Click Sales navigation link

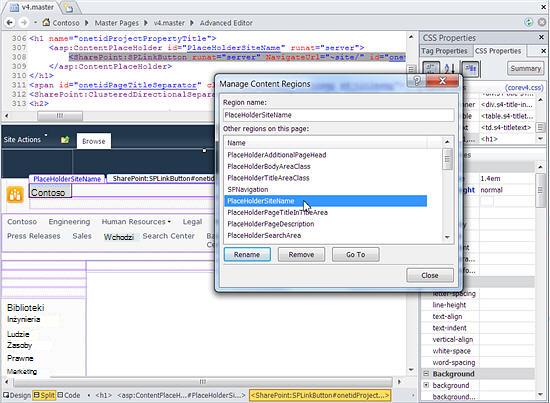click(x=82, y=236)
